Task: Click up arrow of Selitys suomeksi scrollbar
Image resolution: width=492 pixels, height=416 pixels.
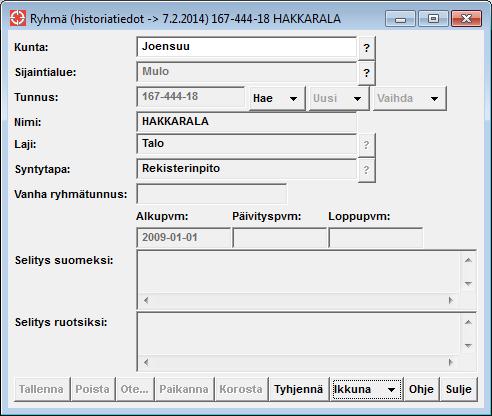Action: pyautogui.click(x=468, y=260)
